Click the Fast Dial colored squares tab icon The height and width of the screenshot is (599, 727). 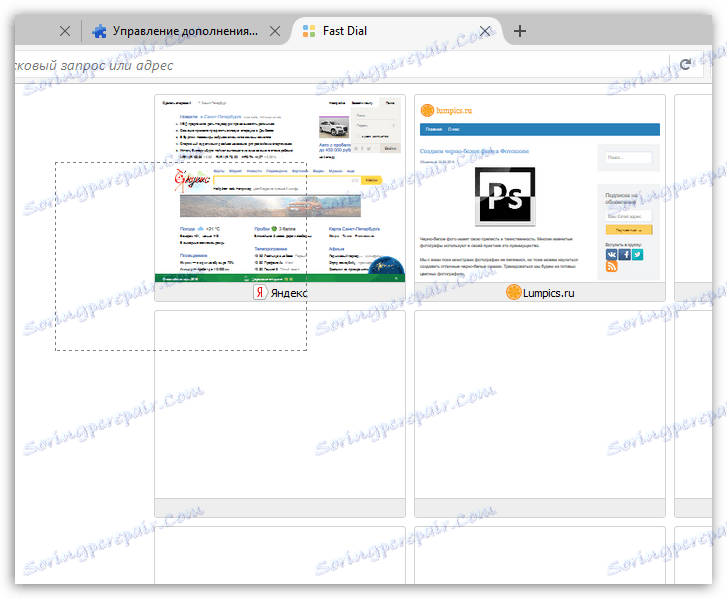point(309,31)
